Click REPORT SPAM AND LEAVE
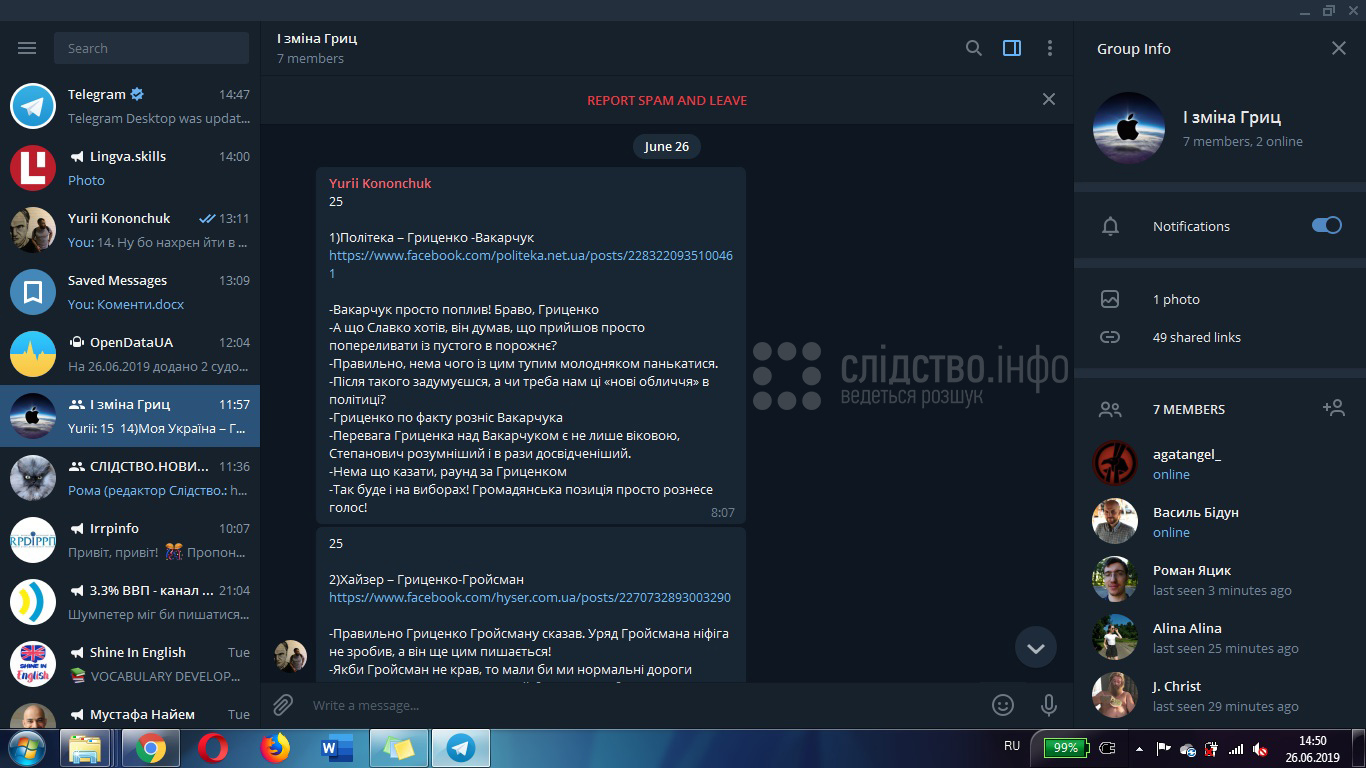The image size is (1366, 768). 667,100
